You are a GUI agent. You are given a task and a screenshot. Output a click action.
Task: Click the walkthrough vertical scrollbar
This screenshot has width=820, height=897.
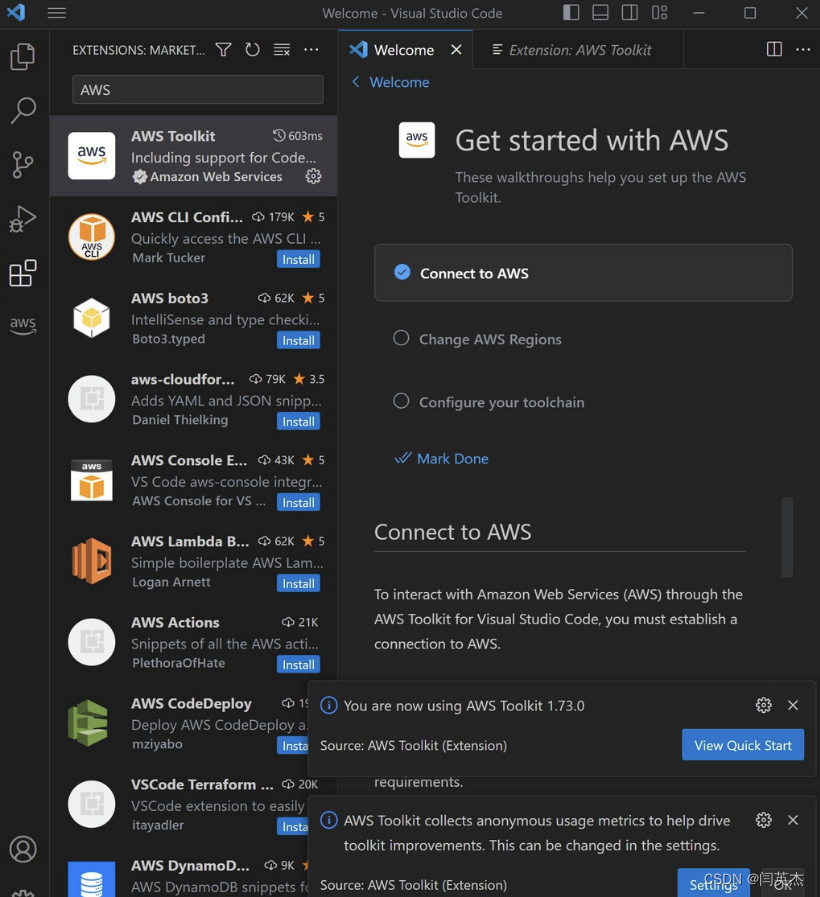tap(787, 537)
